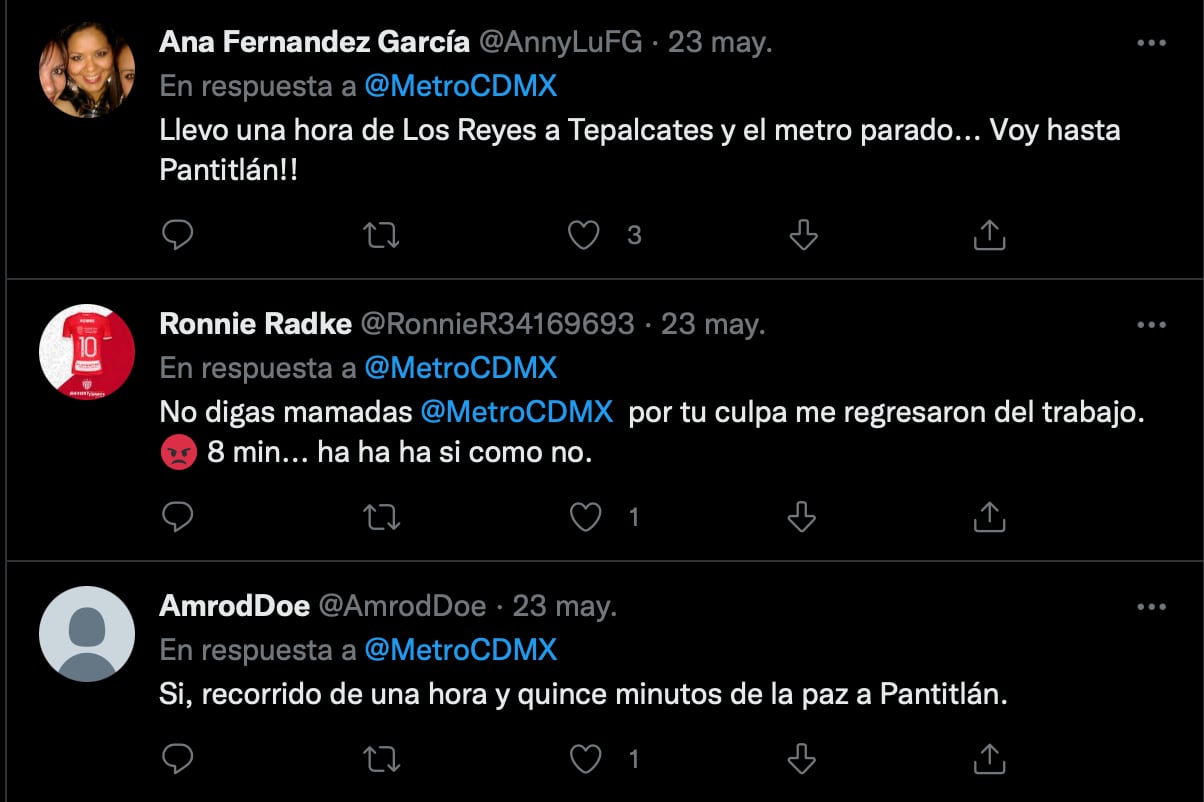
Task: View Ronnie Radke's red jersey avatar
Action: 87,352
